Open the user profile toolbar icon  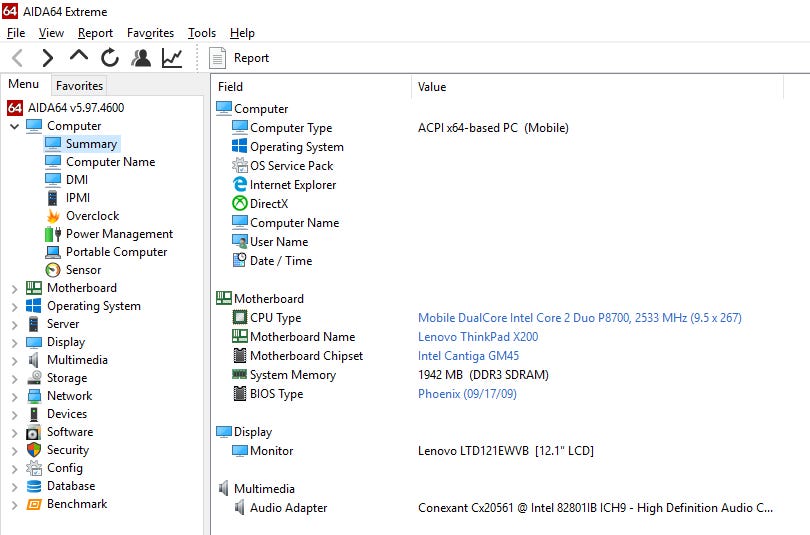tap(141, 58)
